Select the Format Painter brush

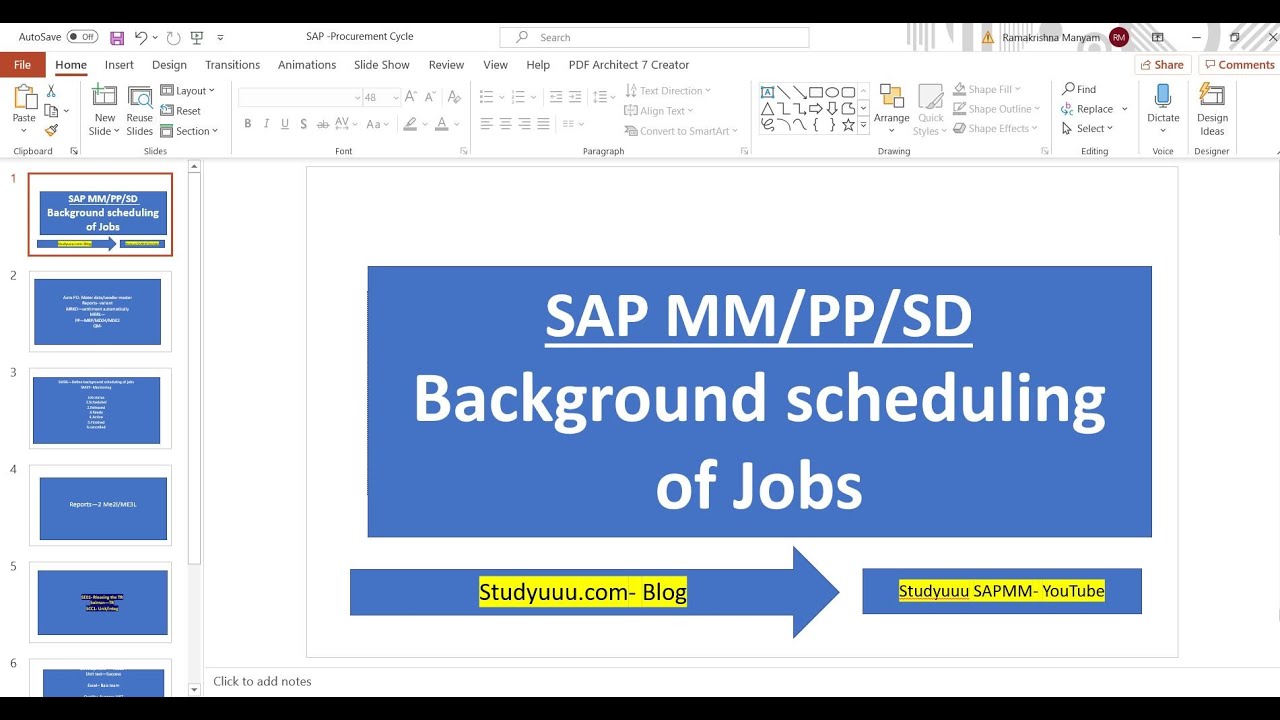pyautogui.click(x=52, y=130)
